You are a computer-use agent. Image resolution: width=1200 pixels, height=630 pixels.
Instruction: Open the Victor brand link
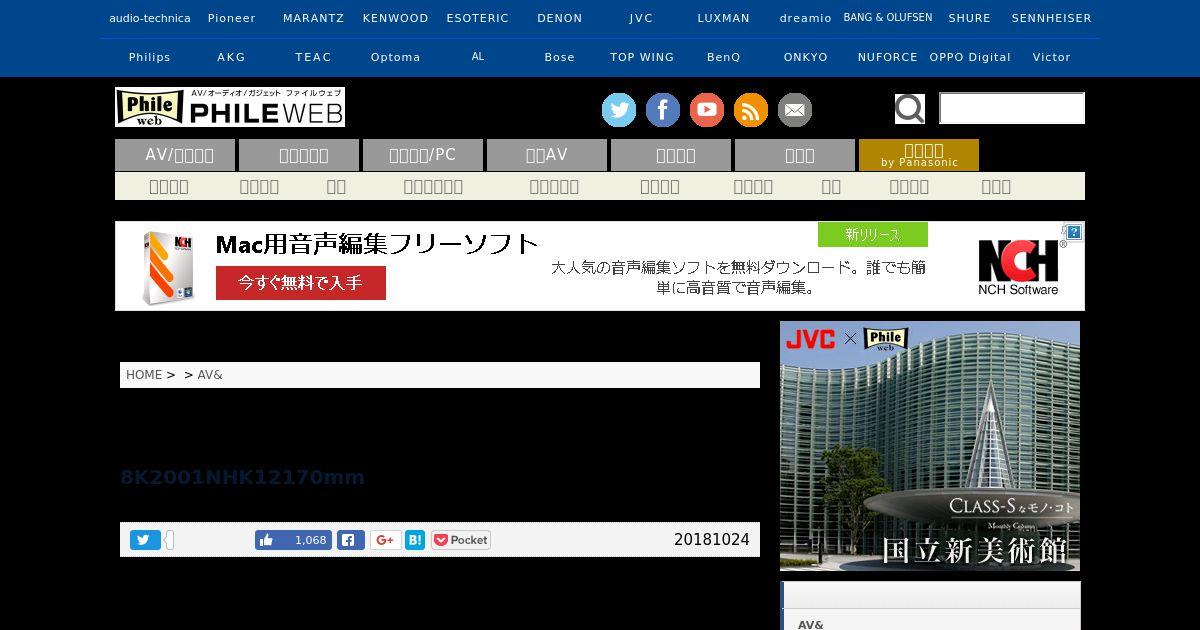click(1052, 57)
